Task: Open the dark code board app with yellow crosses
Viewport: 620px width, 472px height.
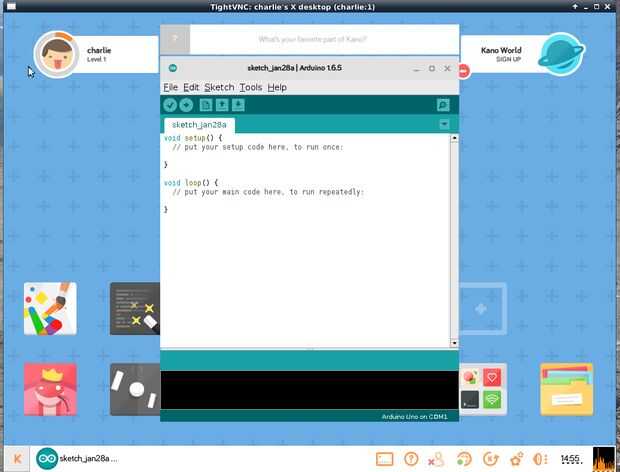Action: coord(135,309)
